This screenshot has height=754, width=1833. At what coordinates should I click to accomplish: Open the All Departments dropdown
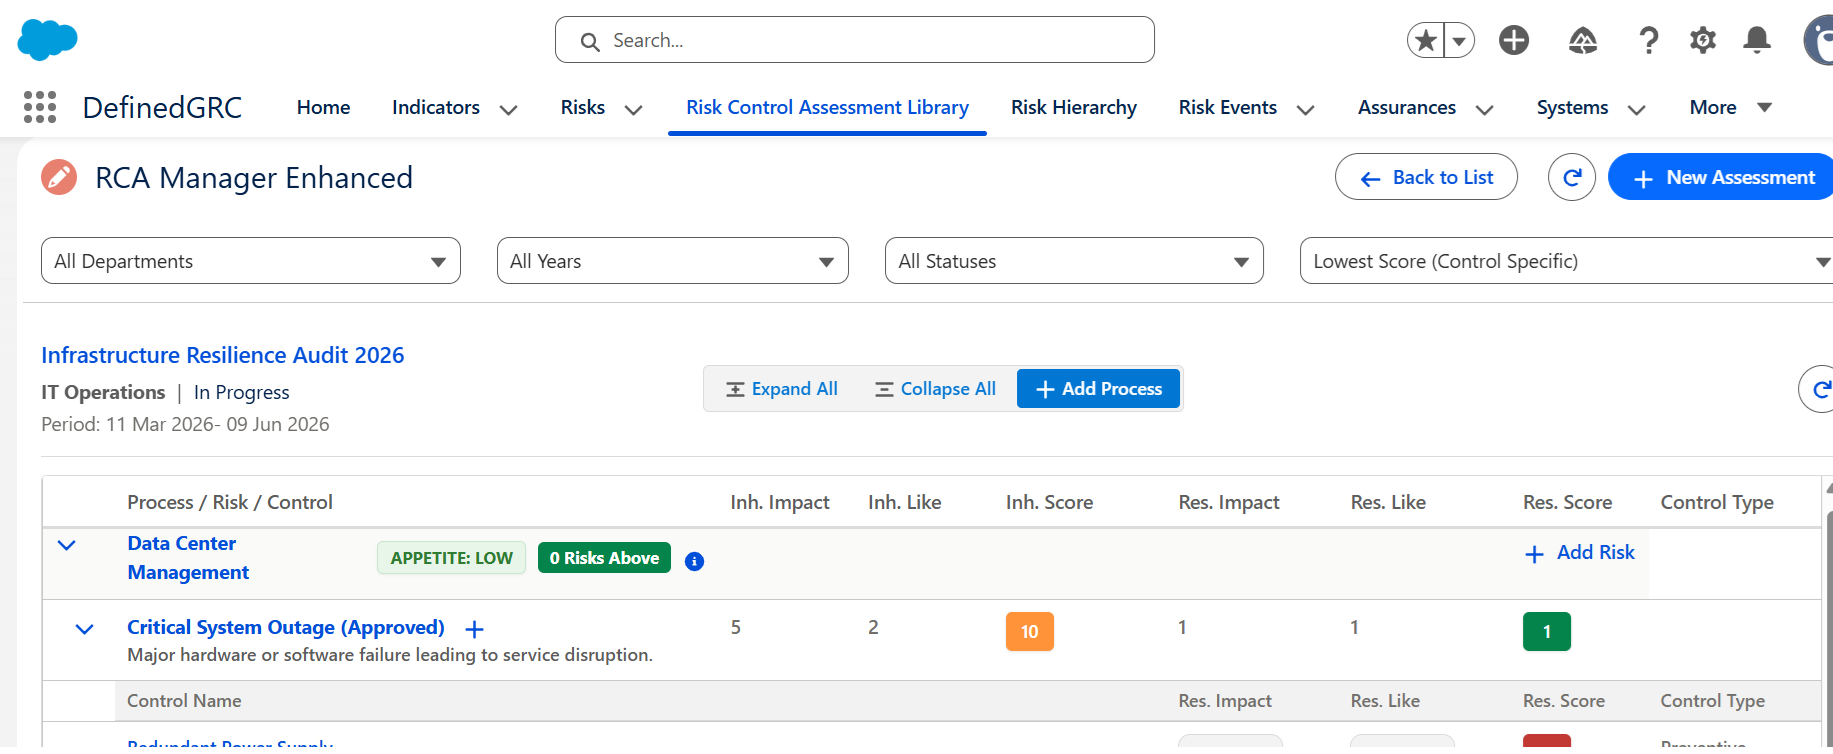point(250,261)
